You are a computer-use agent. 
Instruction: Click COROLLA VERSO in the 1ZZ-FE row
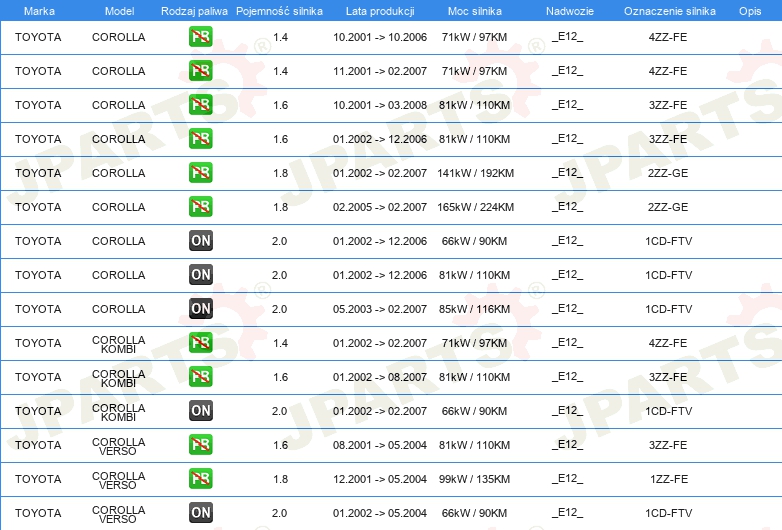click(x=118, y=480)
